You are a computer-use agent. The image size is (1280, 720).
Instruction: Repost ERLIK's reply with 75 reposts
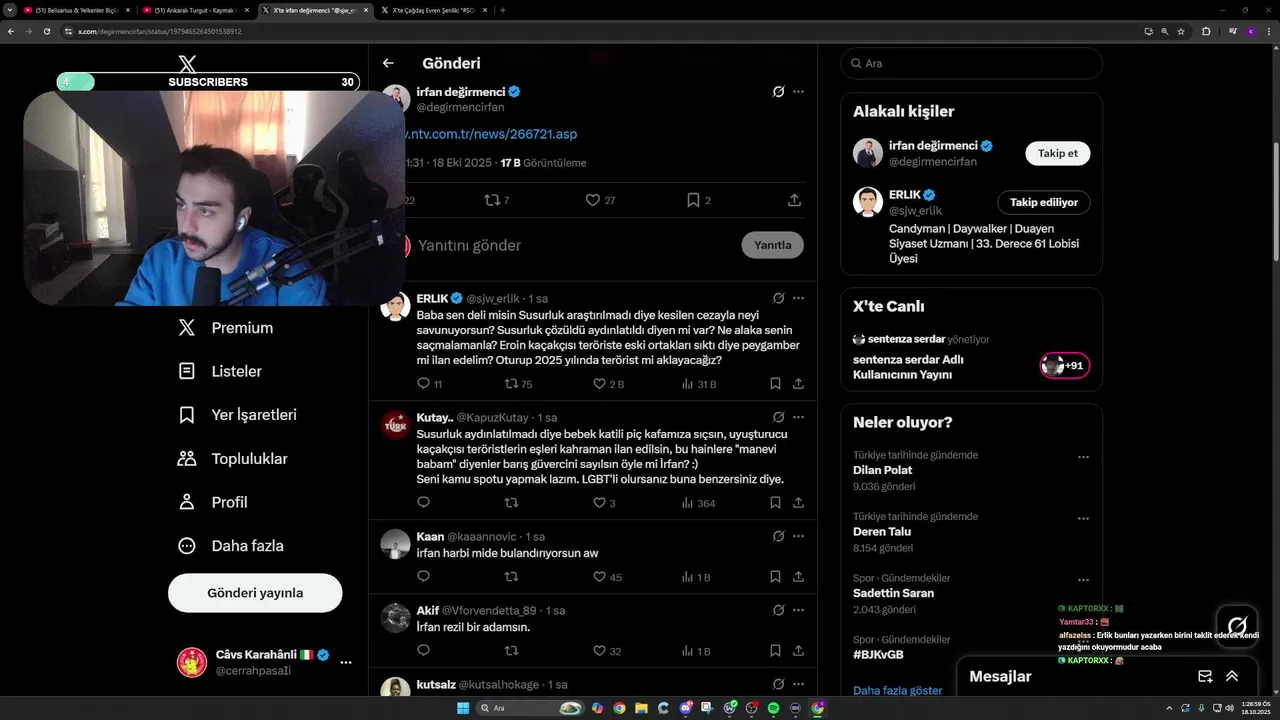click(x=518, y=384)
